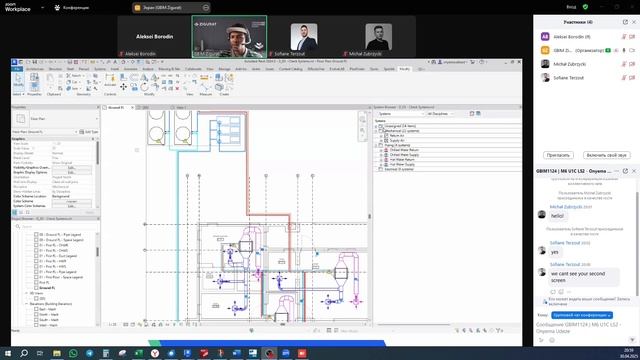This screenshot has height=360, width=640.
Task: Switch to the Annotate ribbon tab
Action: [131, 69]
